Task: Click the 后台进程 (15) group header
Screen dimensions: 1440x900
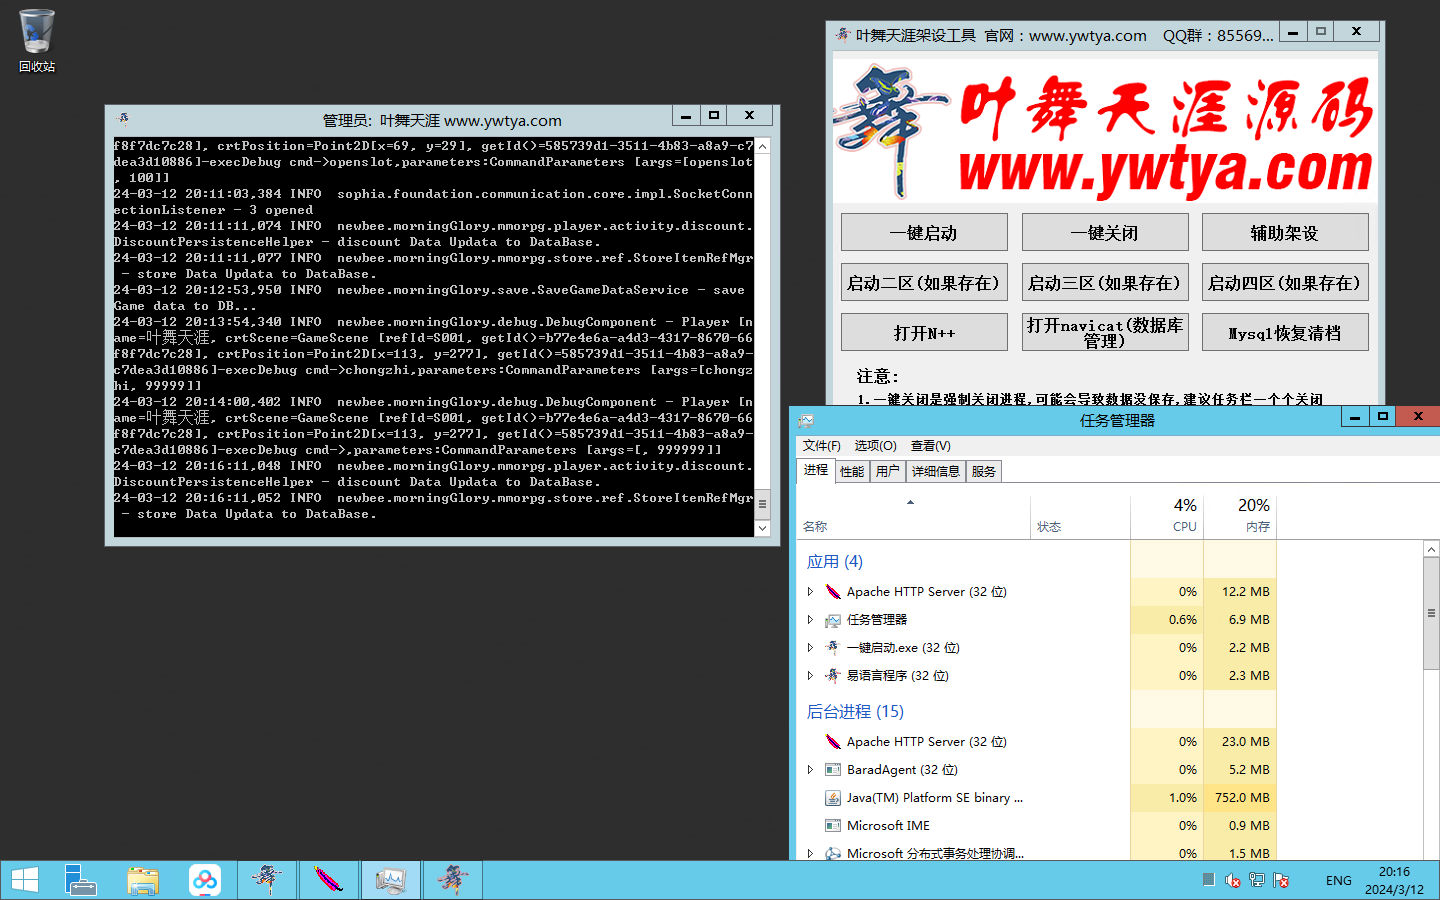Action: [855, 712]
